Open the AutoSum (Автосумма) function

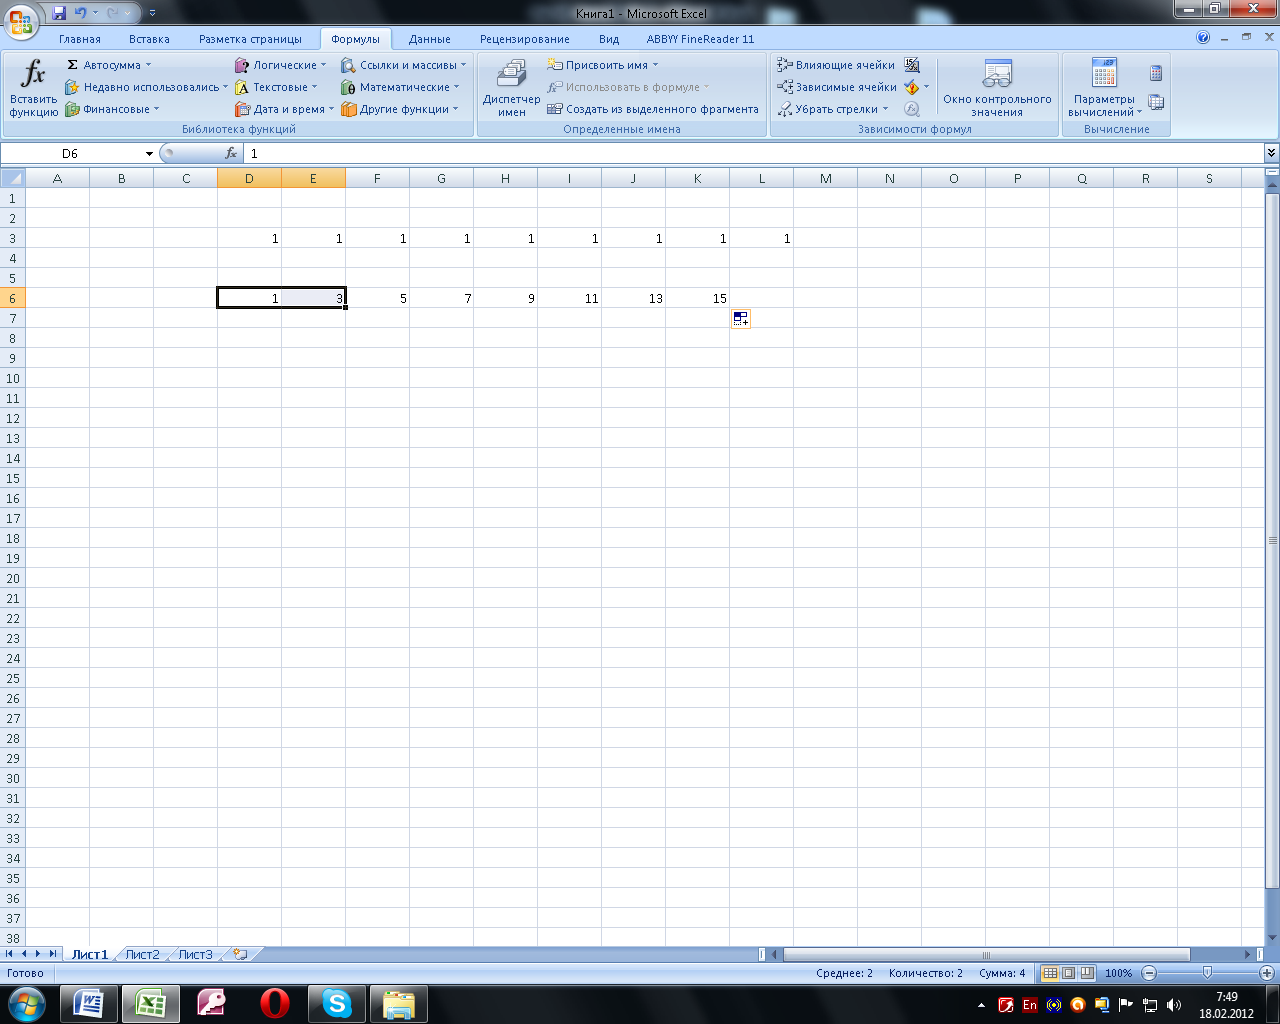tap(108, 65)
